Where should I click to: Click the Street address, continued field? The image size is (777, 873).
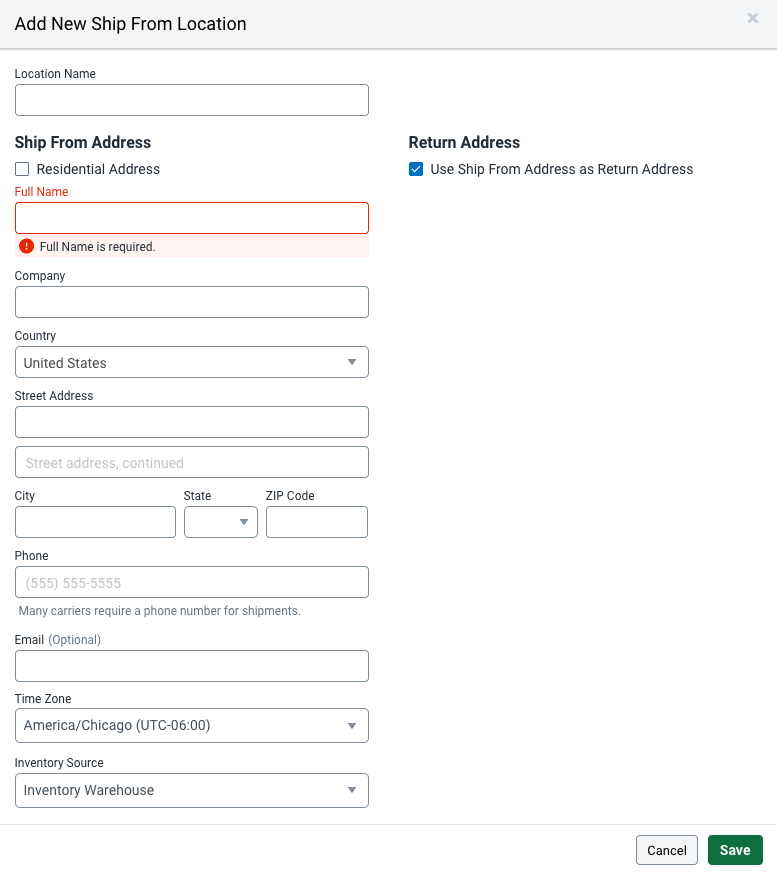(x=191, y=462)
